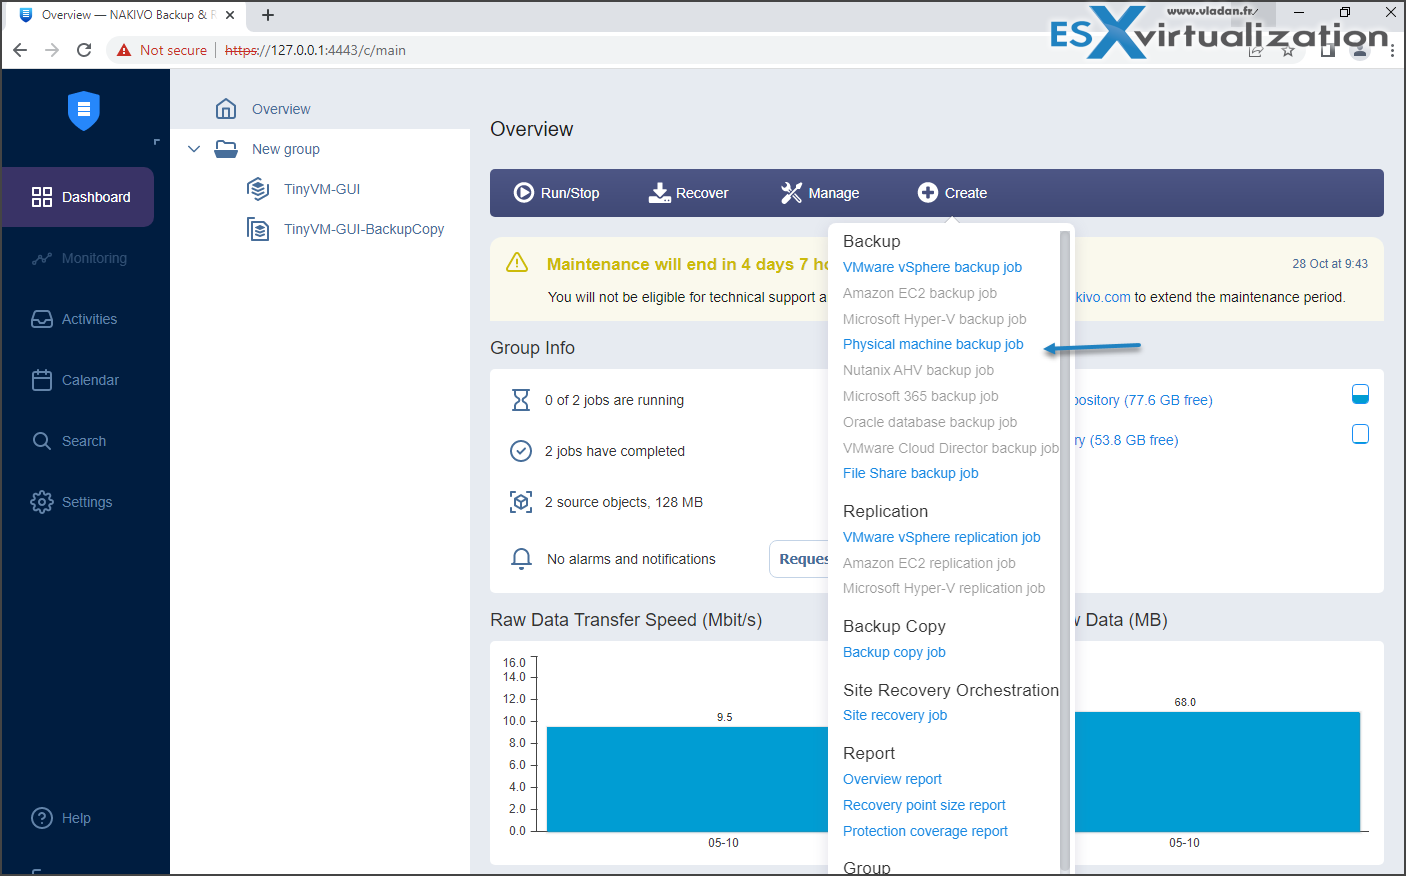Image resolution: width=1406 pixels, height=876 pixels.
Task: Choose File Share backup job
Action: [x=910, y=473]
